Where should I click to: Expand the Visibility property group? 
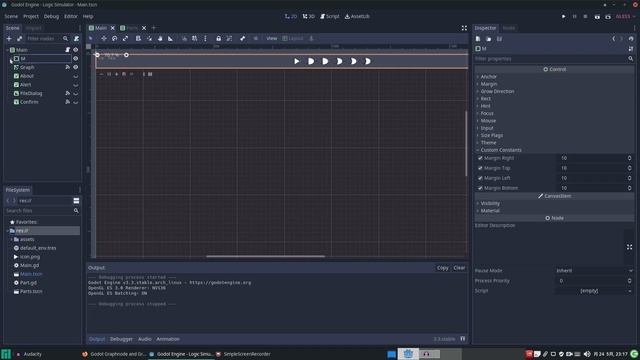pos(490,203)
